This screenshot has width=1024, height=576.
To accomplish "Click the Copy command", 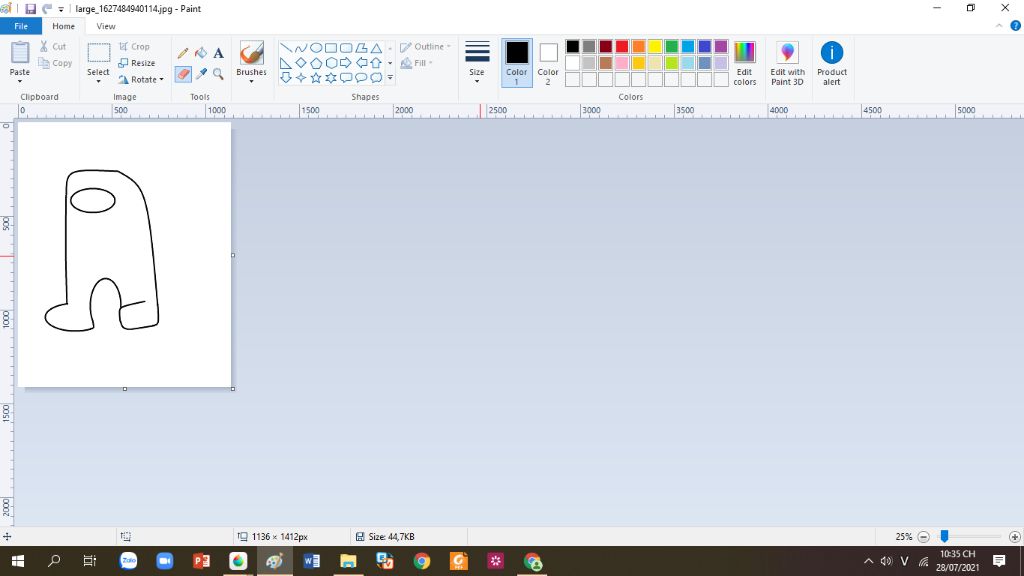I will click(x=55, y=63).
